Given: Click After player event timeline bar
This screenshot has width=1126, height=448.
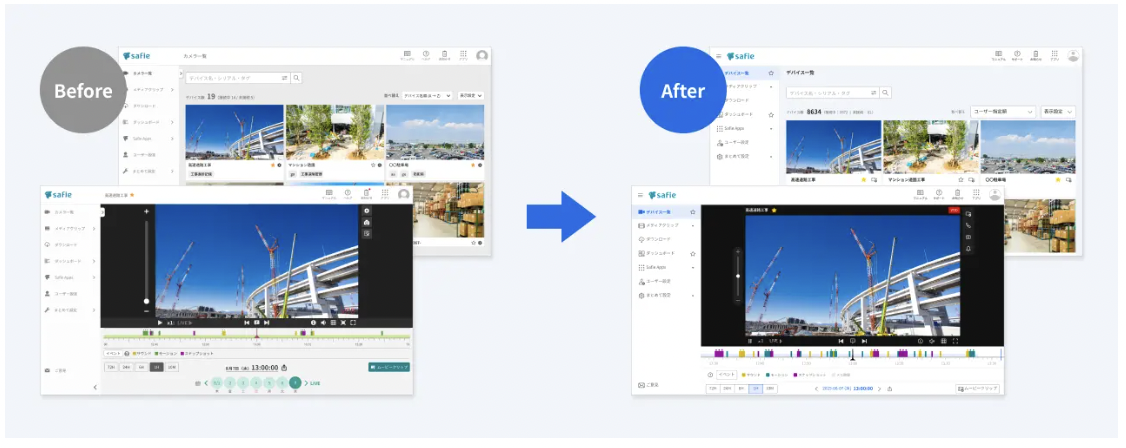Looking at the screenshot, I should point(851,353).
